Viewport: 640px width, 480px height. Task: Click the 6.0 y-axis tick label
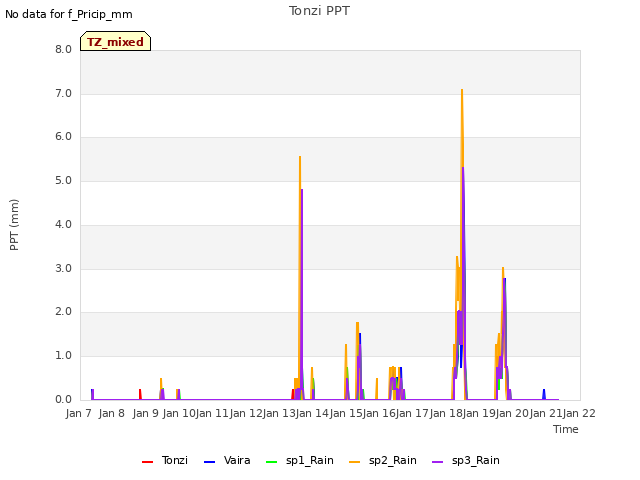63,137
